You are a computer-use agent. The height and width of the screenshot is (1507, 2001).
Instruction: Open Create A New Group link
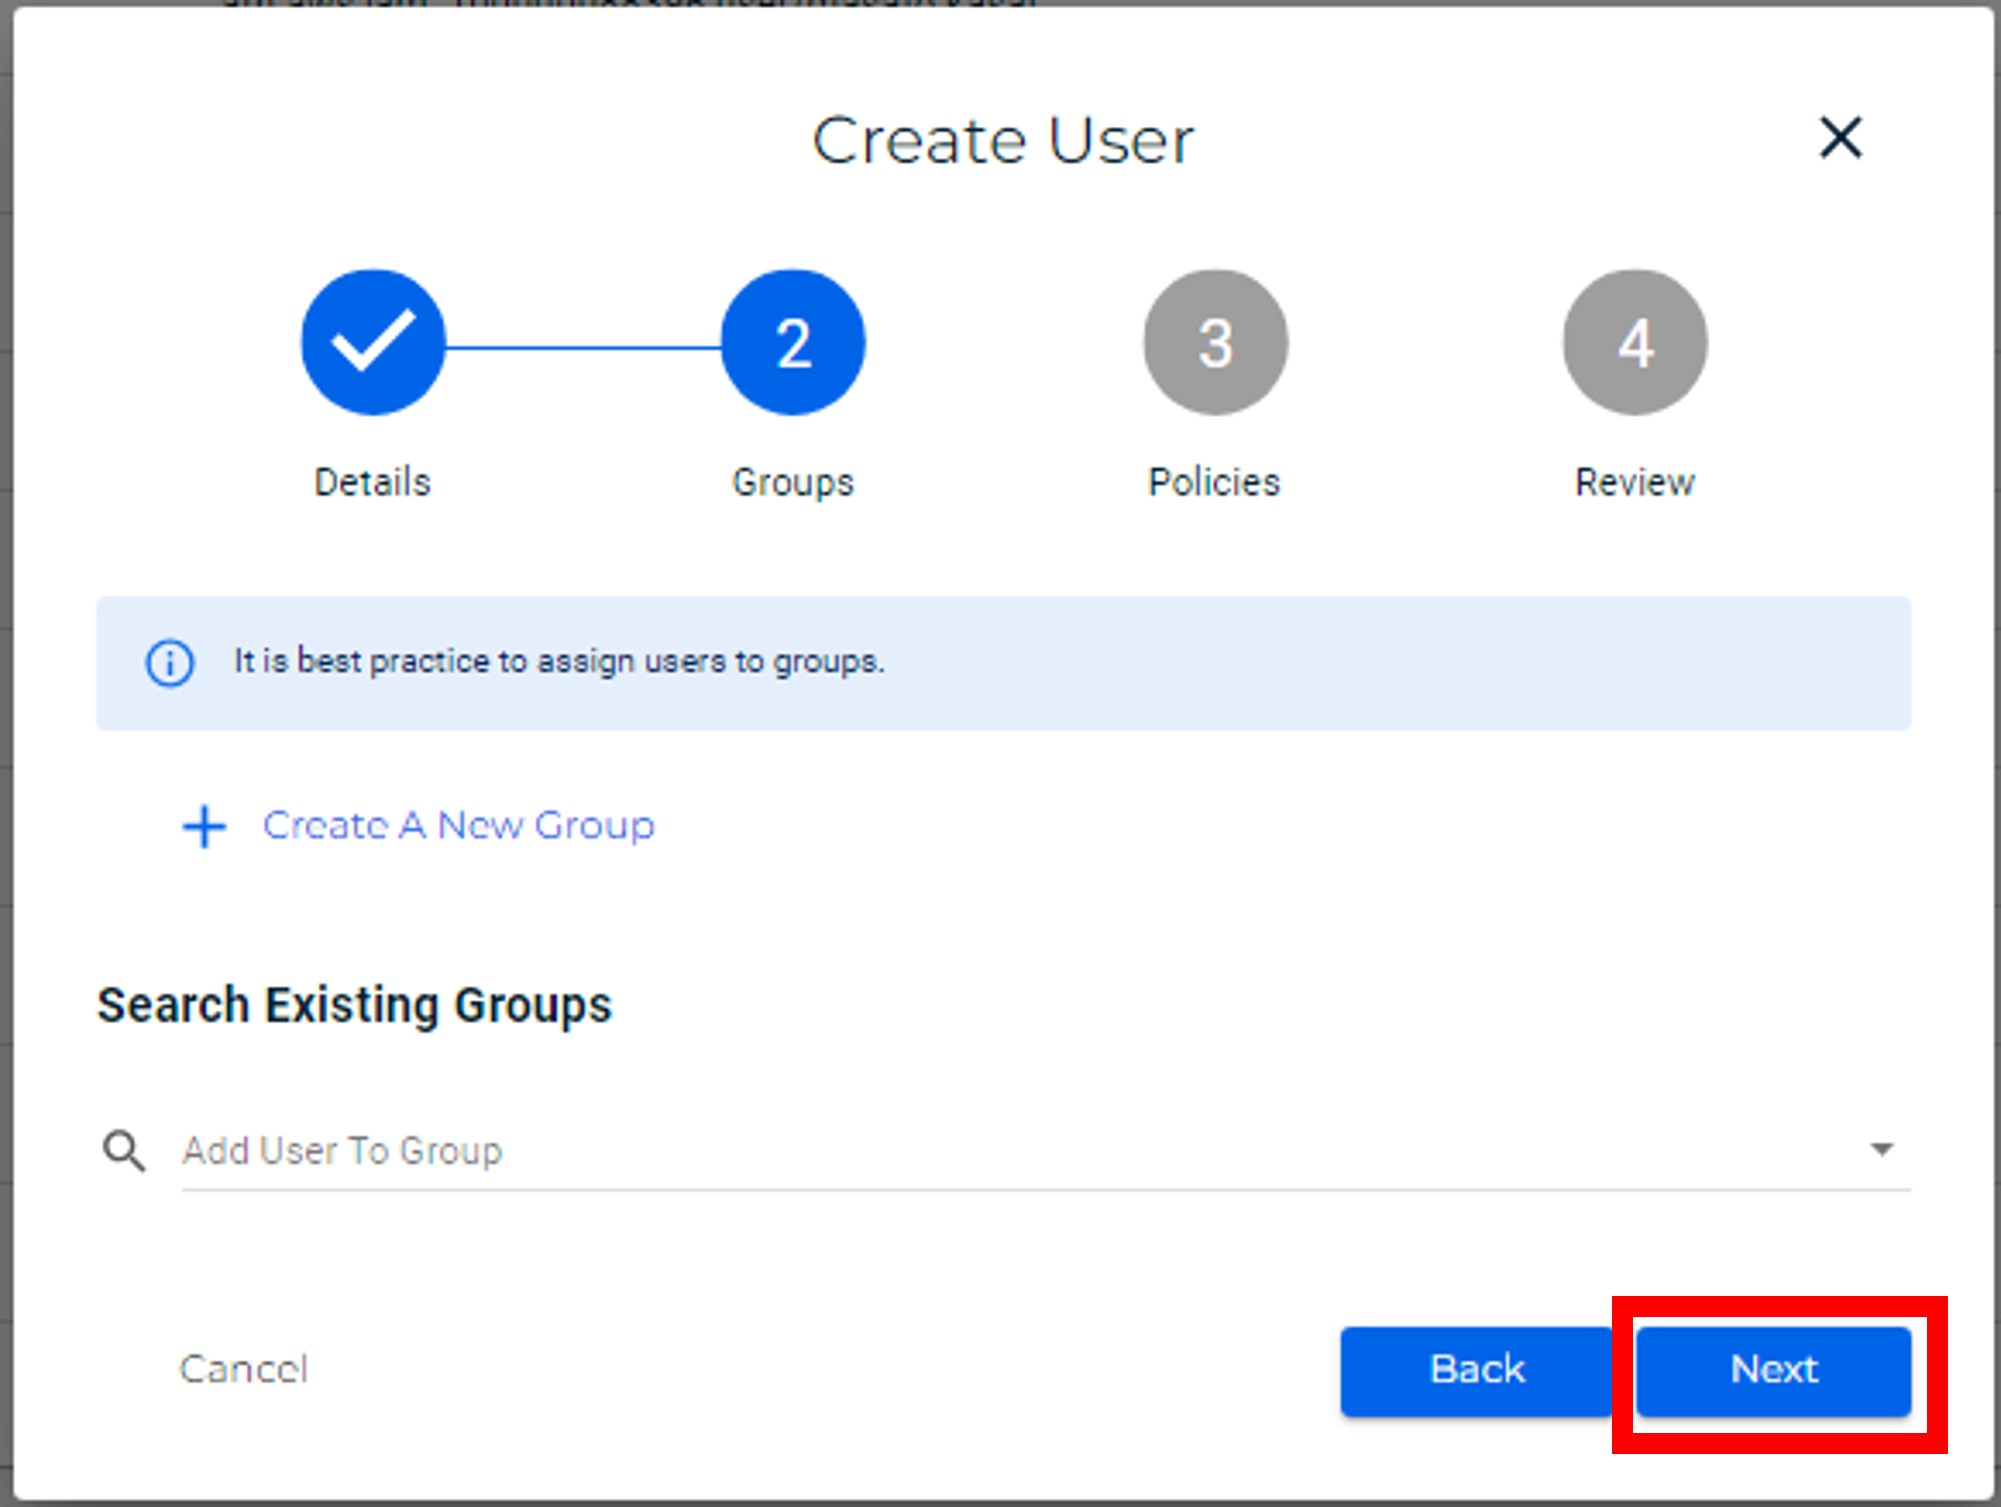[458, 826]
